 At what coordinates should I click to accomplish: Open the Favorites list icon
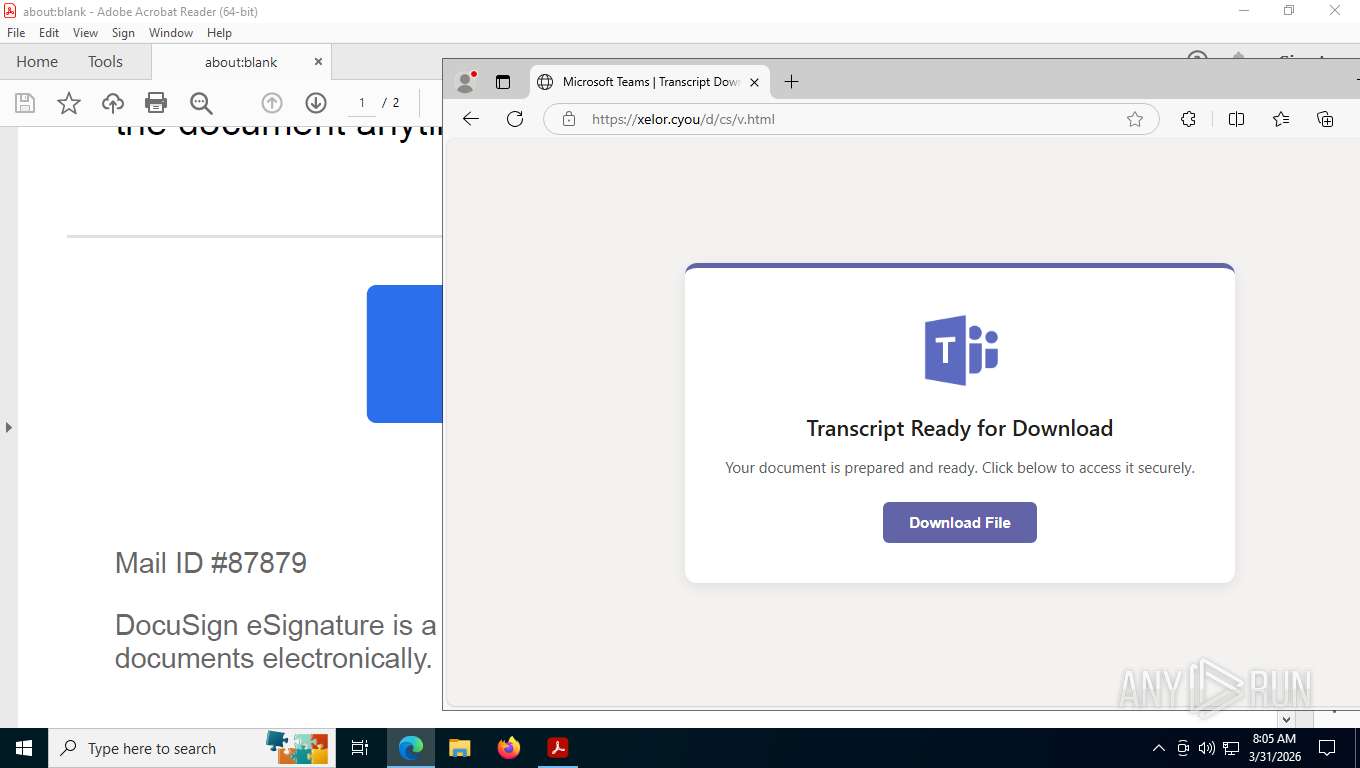1281,119
